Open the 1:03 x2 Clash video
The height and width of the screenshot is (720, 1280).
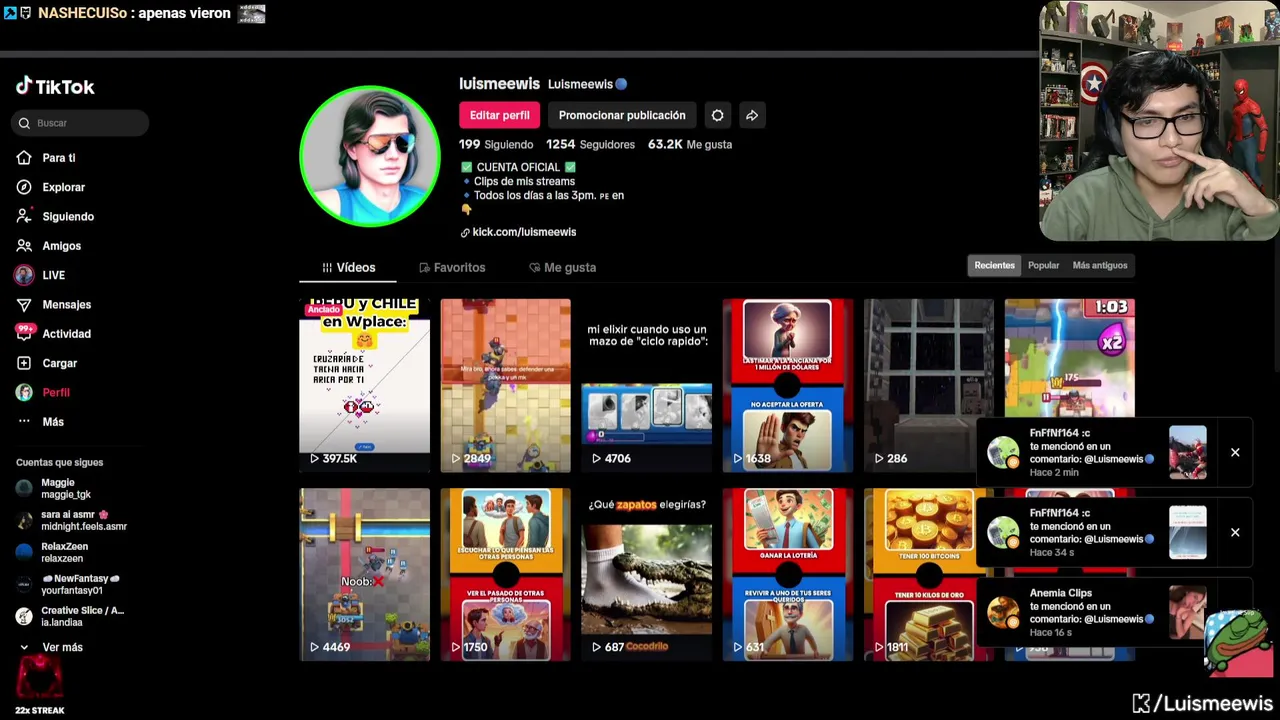click(x=1069, y=358)
